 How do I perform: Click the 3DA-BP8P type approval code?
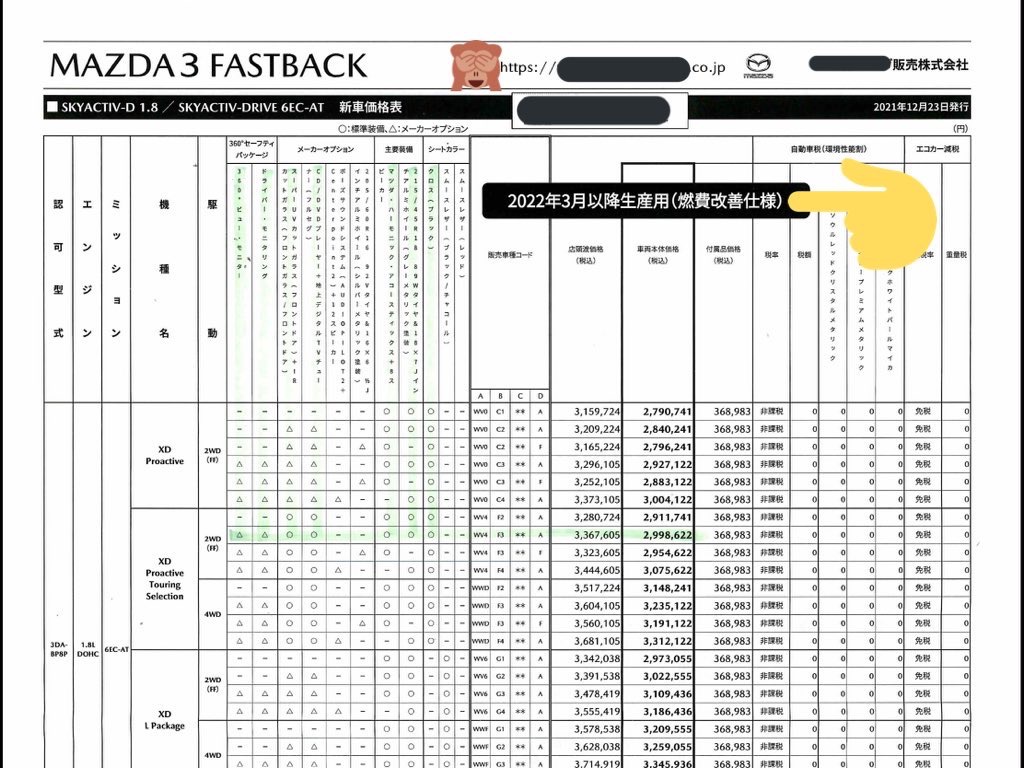[59, 648]
